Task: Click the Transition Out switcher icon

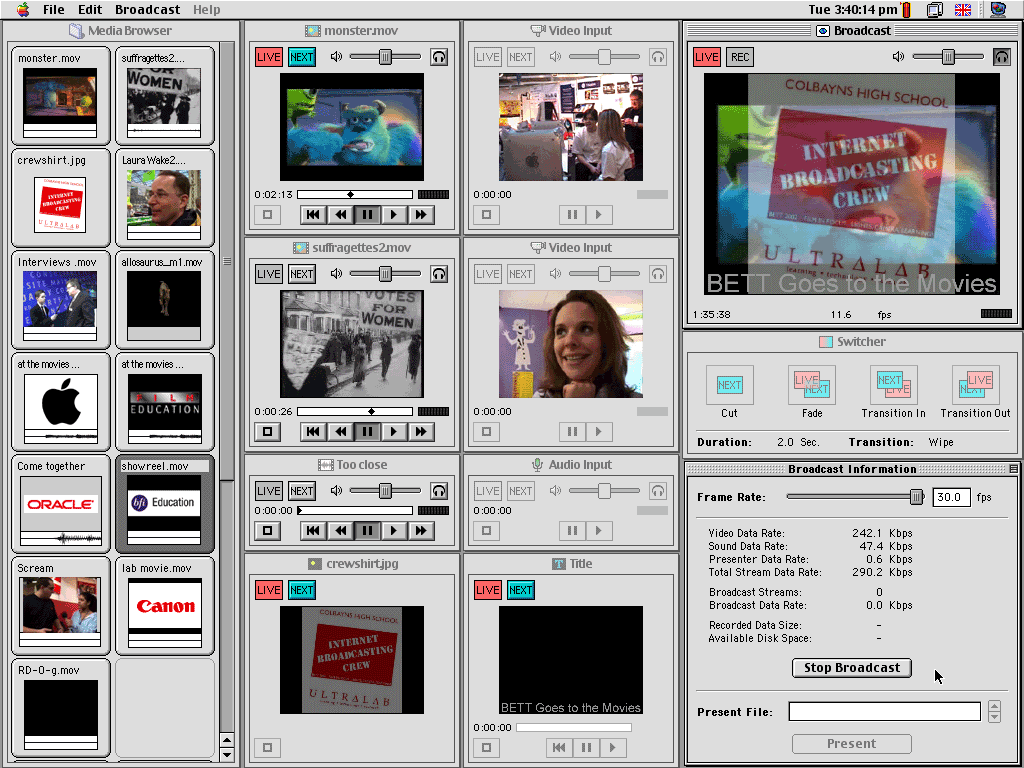Action: [x=976, y=385]
